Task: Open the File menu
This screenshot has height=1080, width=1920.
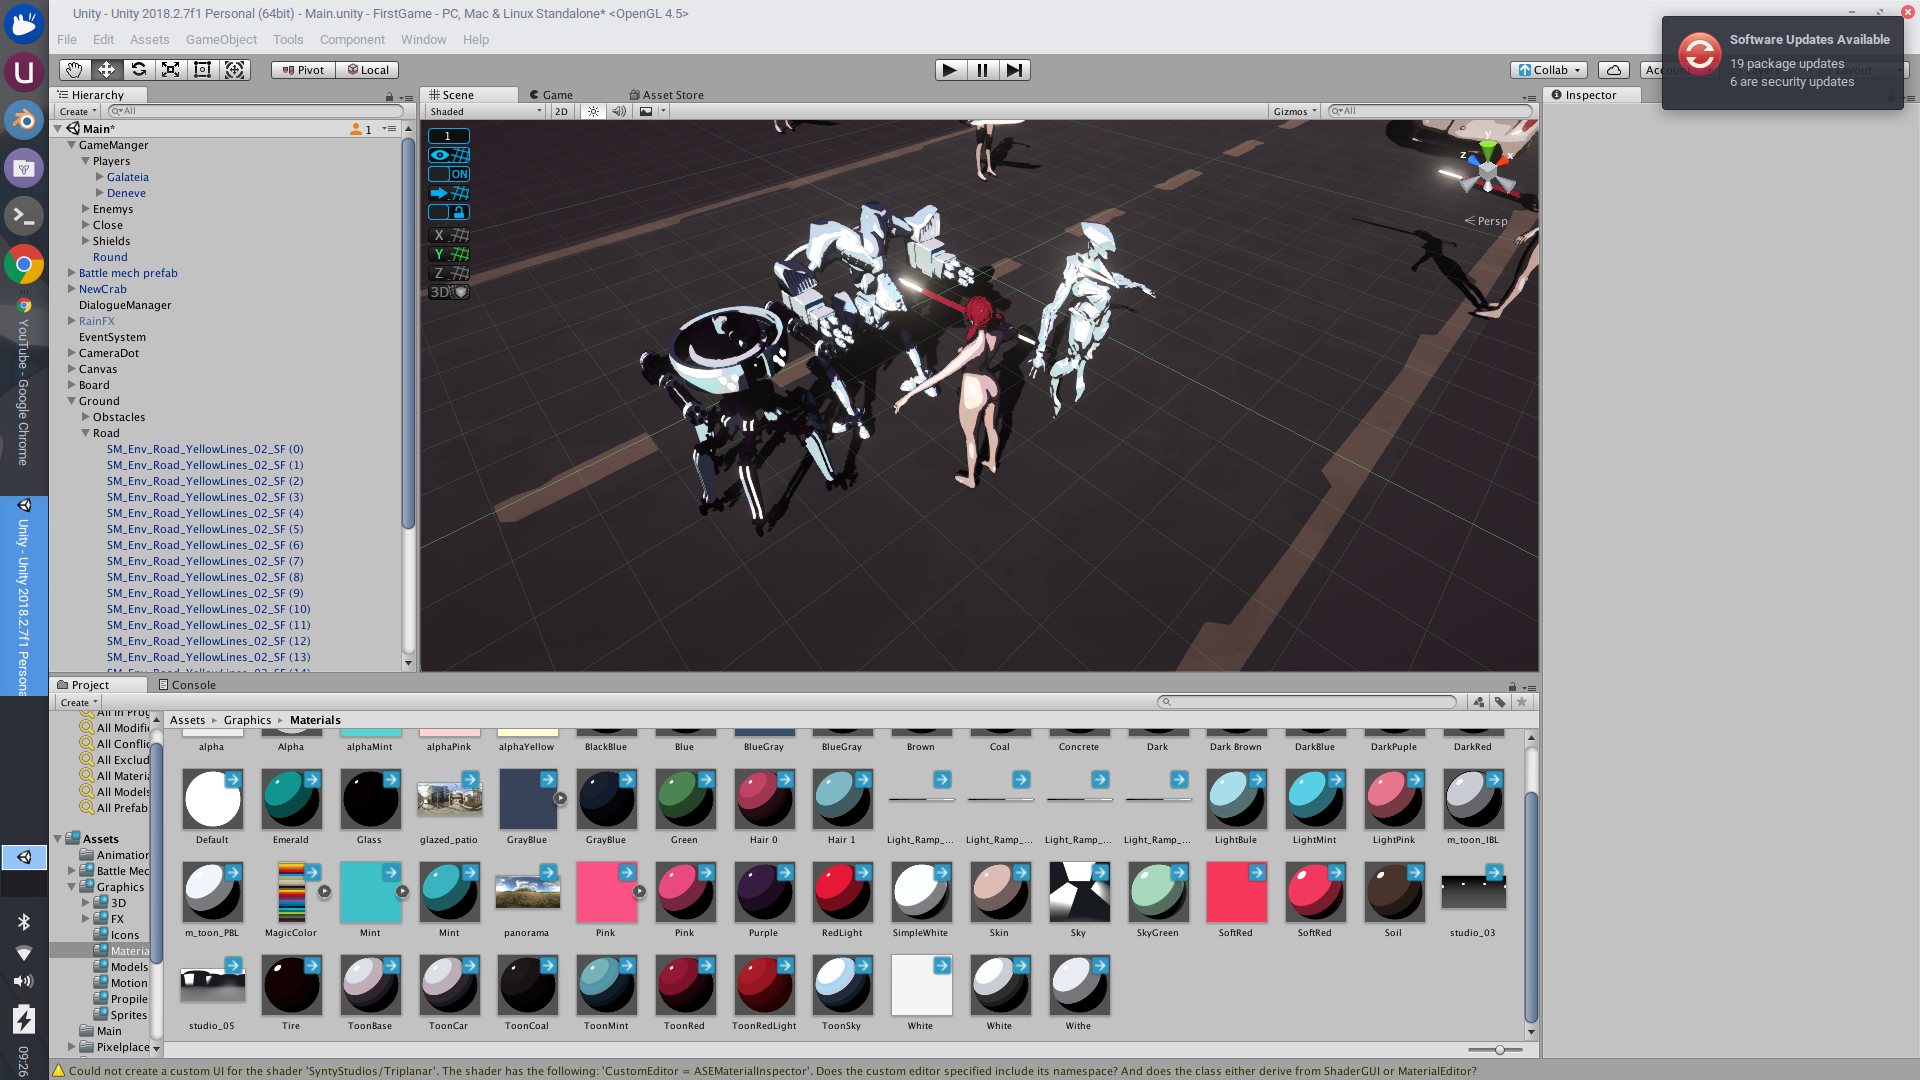Action: (67, 40)
